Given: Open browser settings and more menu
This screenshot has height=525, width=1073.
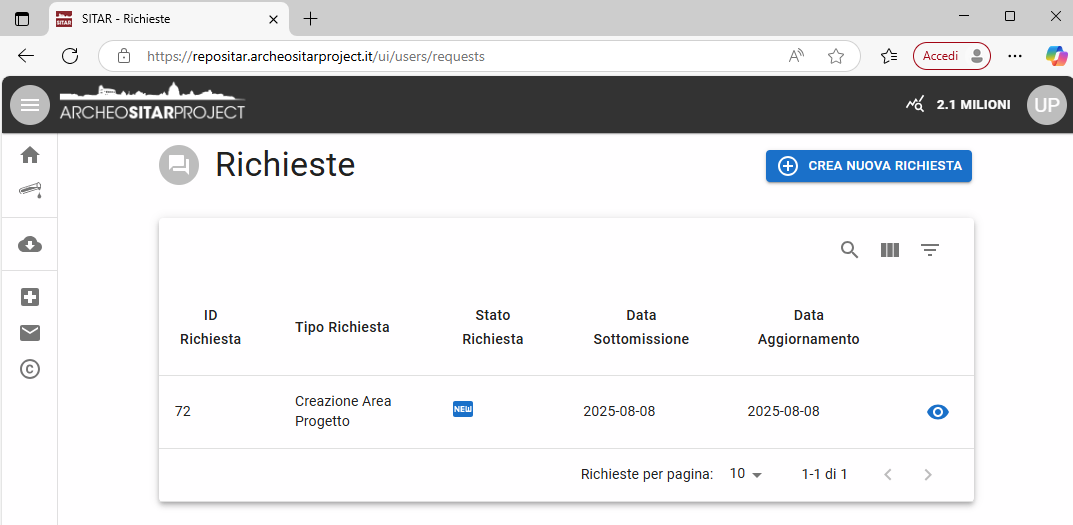Looking at the screenshot, I should coord(1015,56).
